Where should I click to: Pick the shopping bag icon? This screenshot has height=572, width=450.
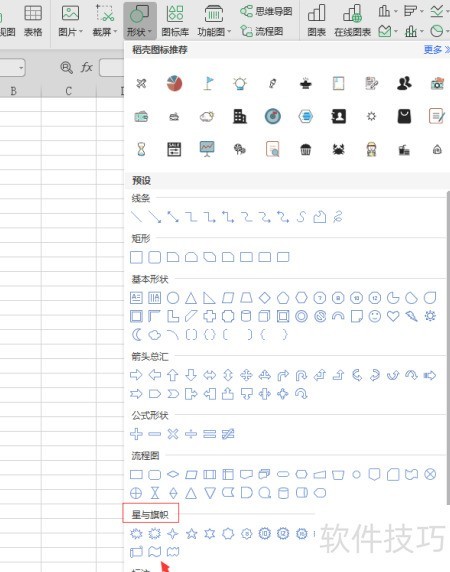[404, 117]
